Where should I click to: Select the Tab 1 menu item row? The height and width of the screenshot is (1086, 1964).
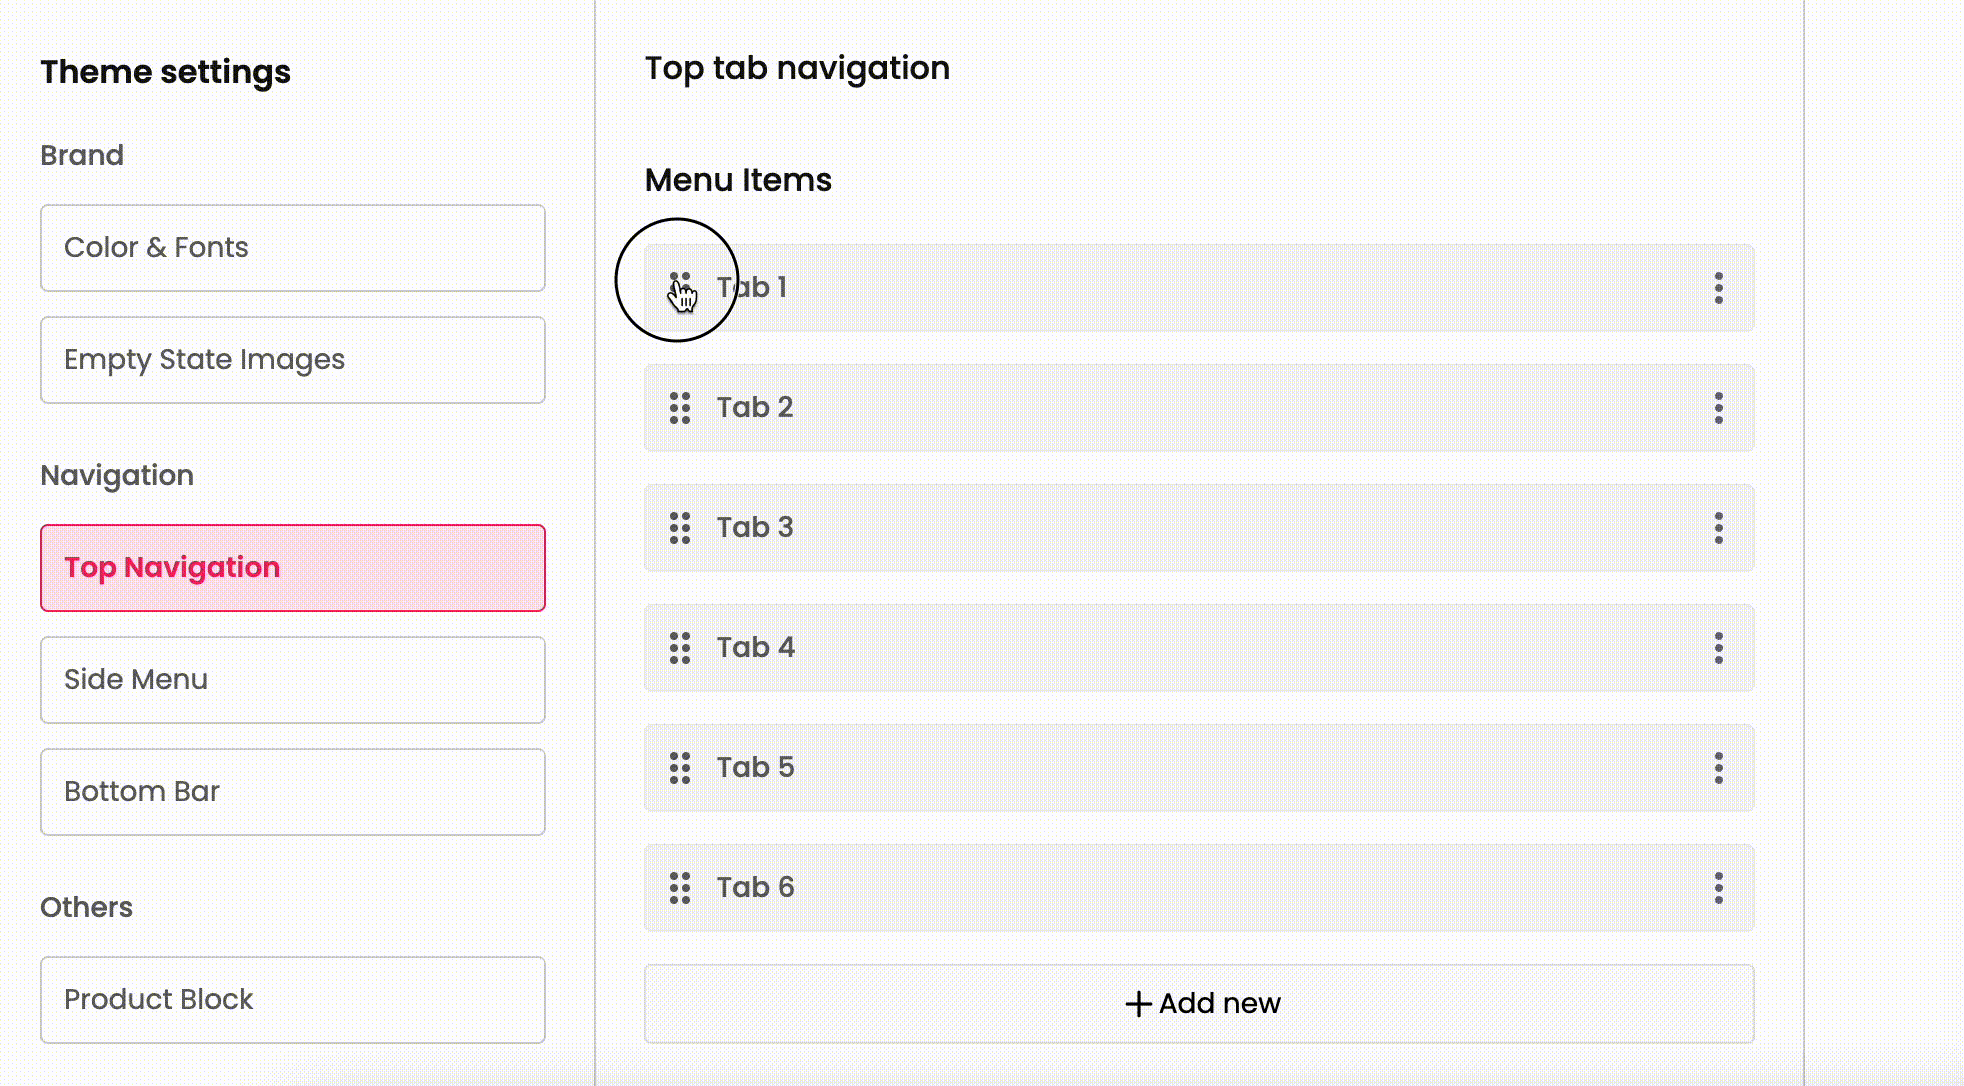pyautogui.click(x=1200, y=288)
